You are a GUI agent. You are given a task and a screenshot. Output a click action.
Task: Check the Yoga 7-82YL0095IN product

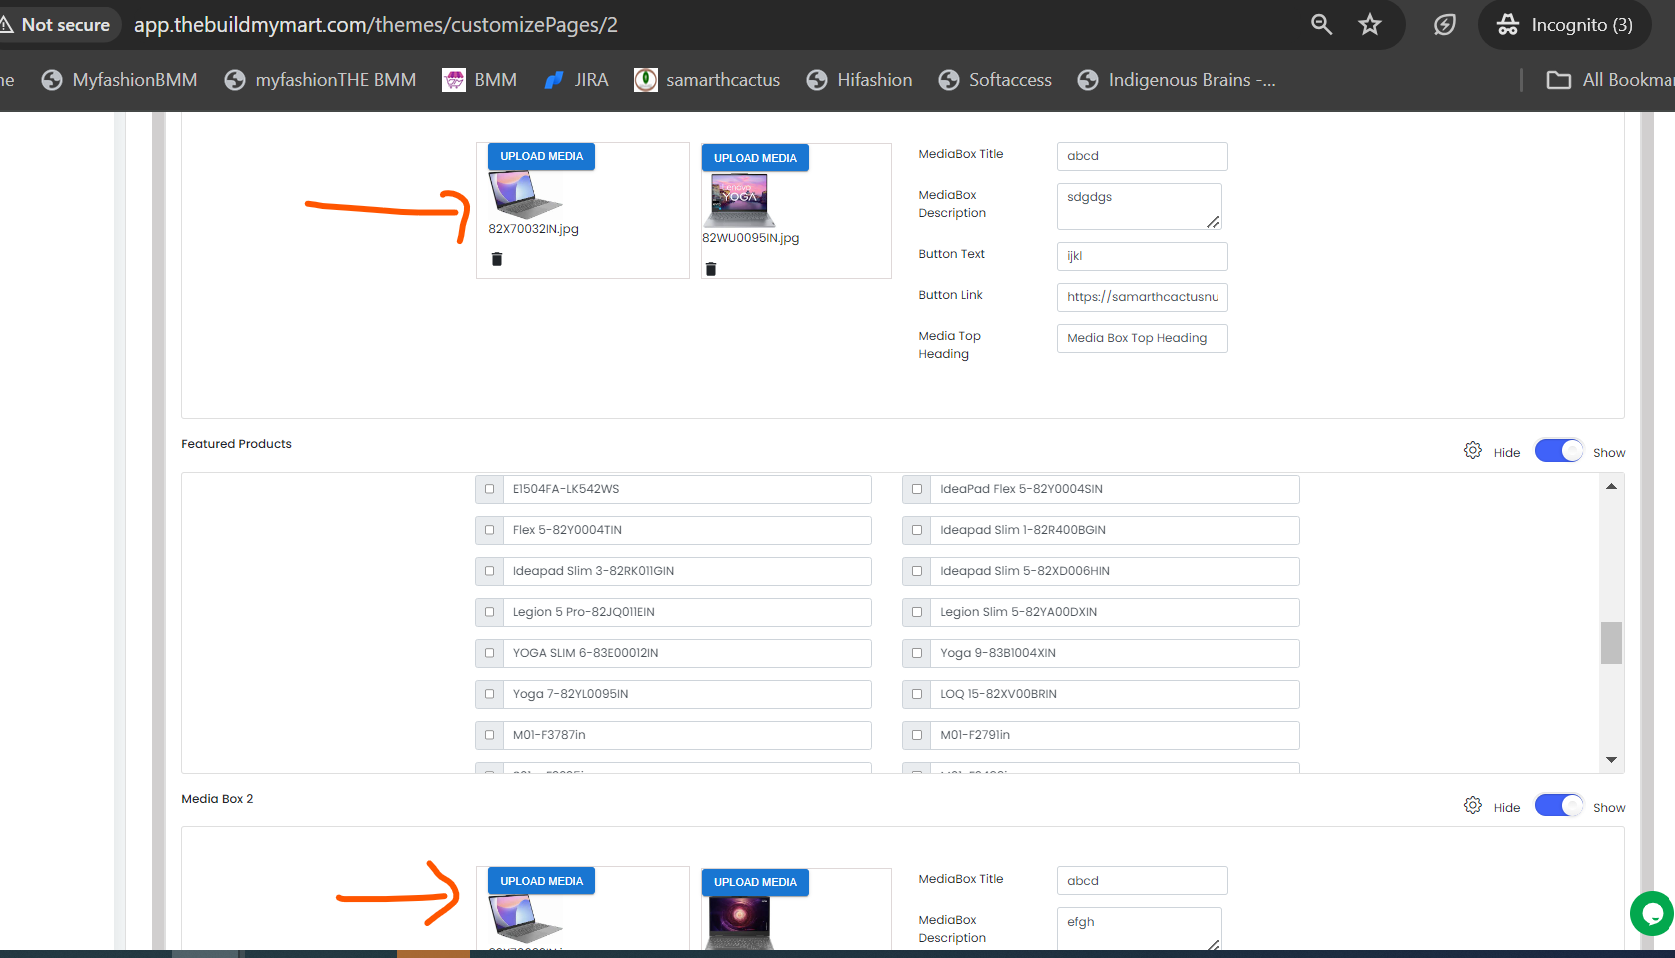[489, 694]
